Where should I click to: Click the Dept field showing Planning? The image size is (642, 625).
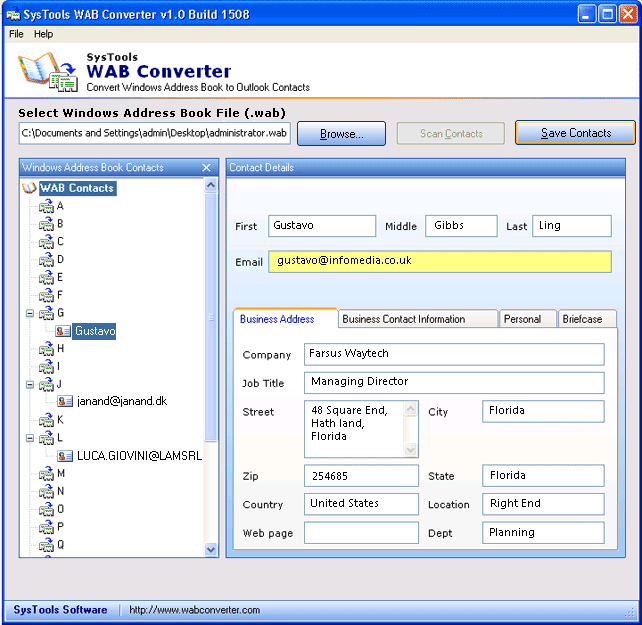(543, 533)
